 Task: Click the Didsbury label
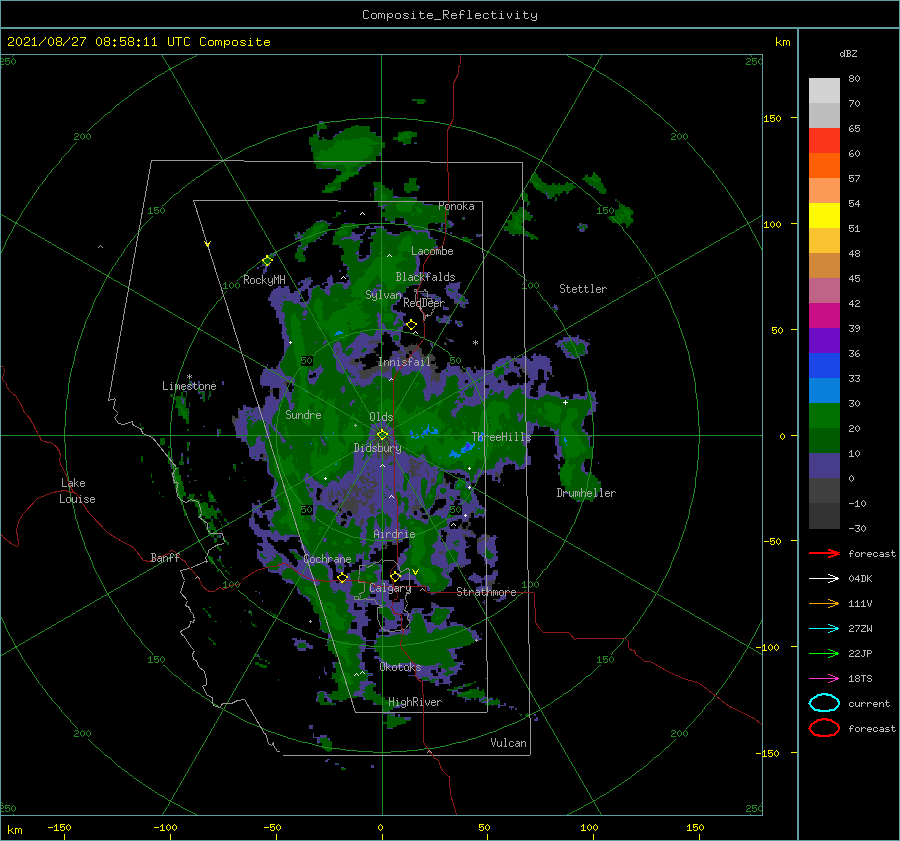(378, 448)
